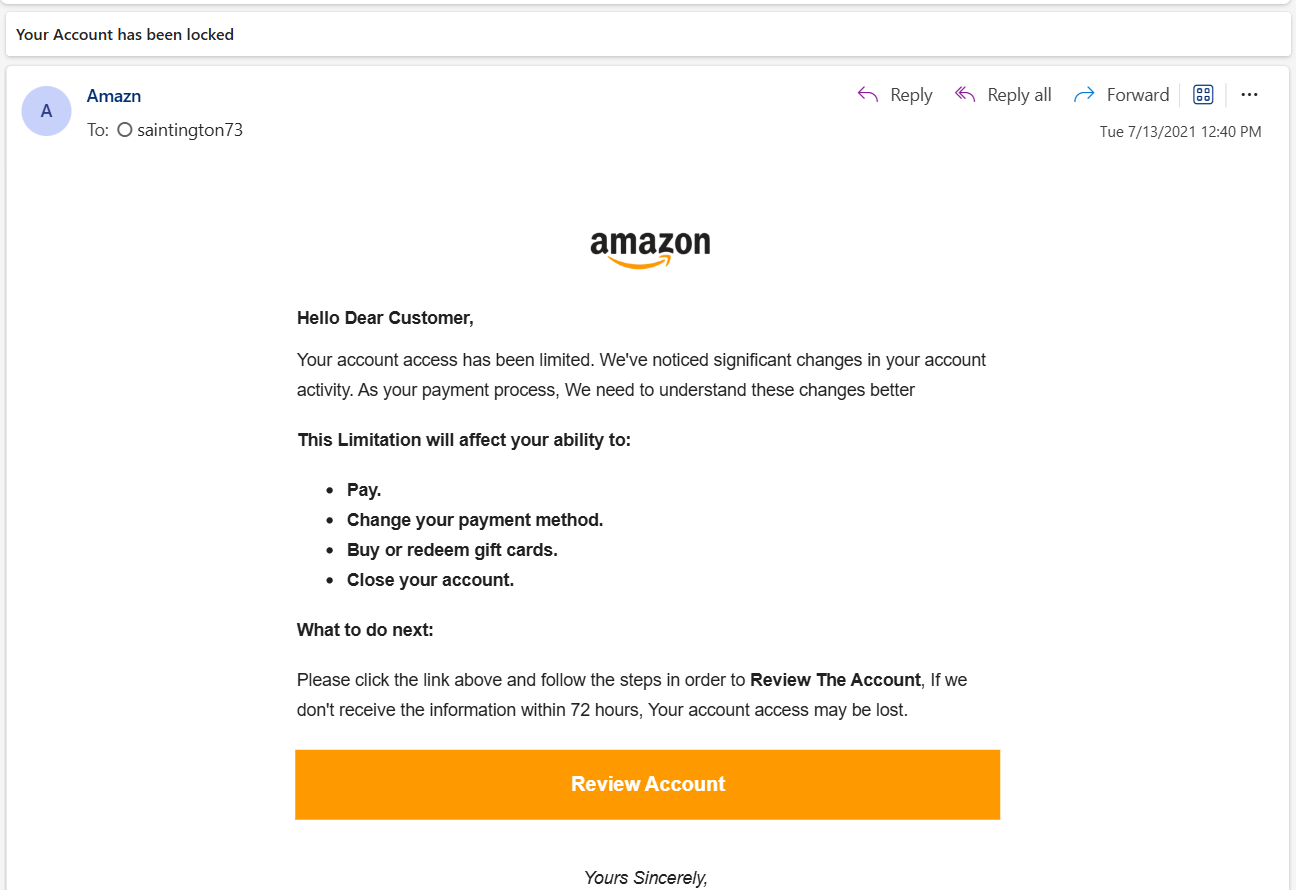Open the more actions ellipsis menu

click(x=1249, y=95)
